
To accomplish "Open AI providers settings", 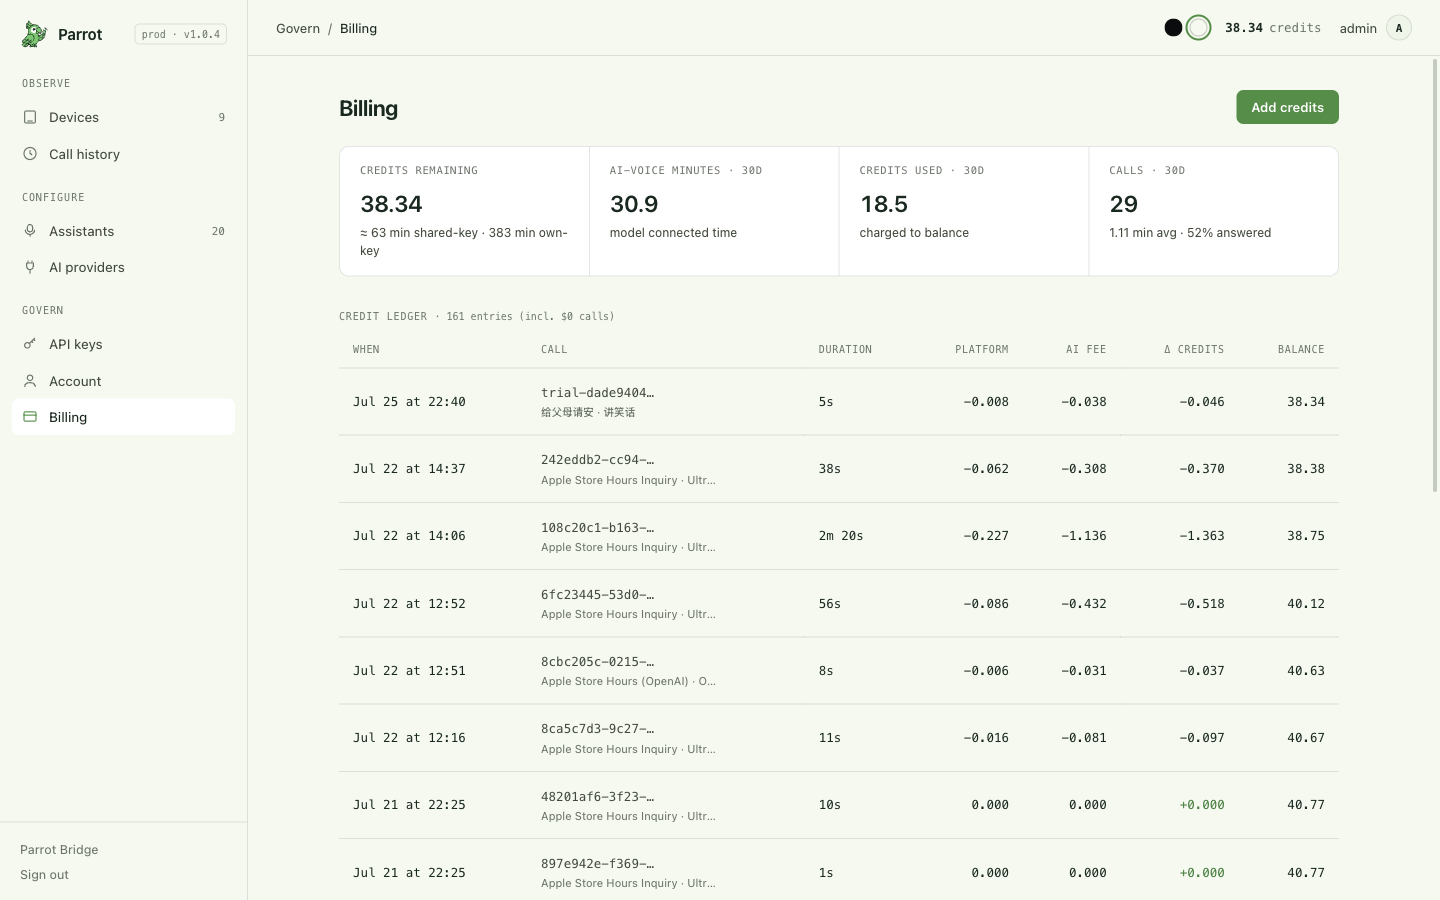I will coord(124,267).
